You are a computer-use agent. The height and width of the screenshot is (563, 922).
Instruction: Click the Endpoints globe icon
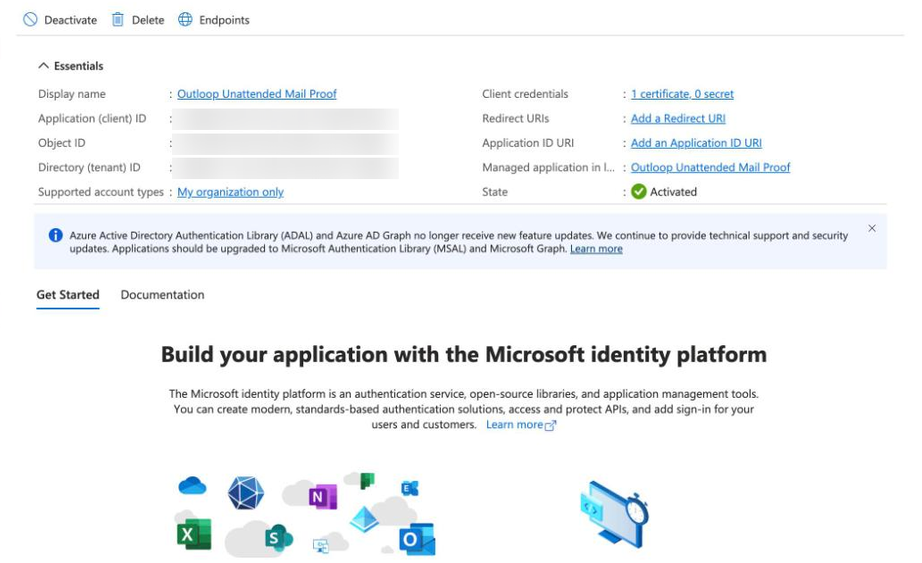[x=185, y=19]
